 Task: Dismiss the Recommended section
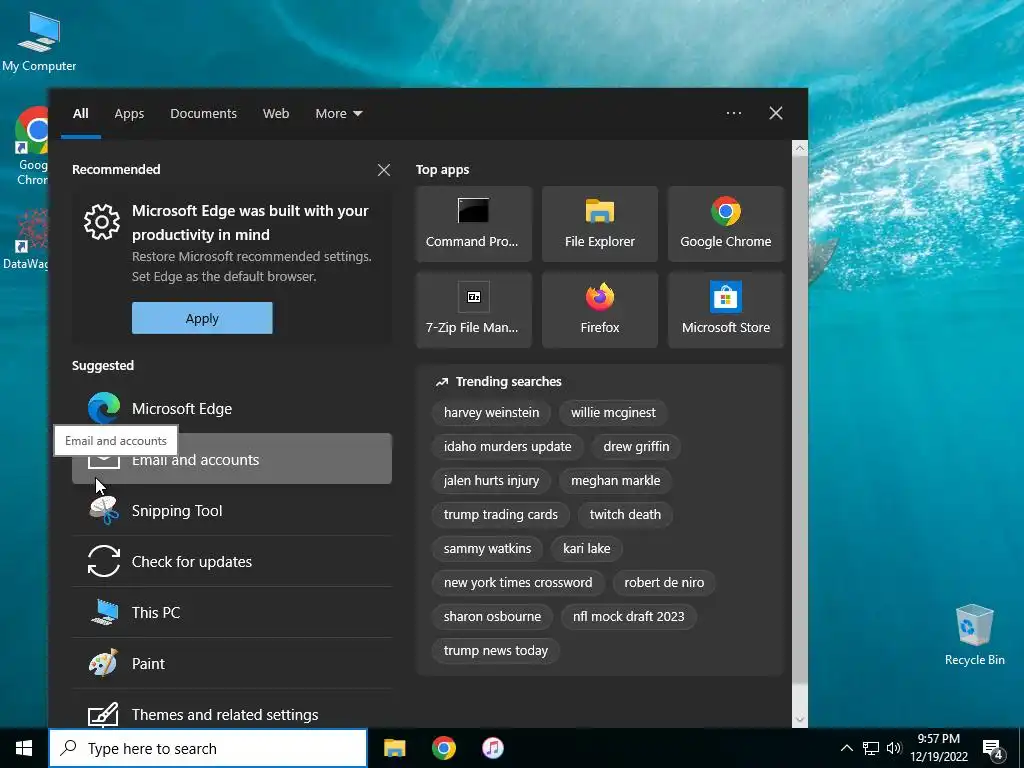pos(384,170)
